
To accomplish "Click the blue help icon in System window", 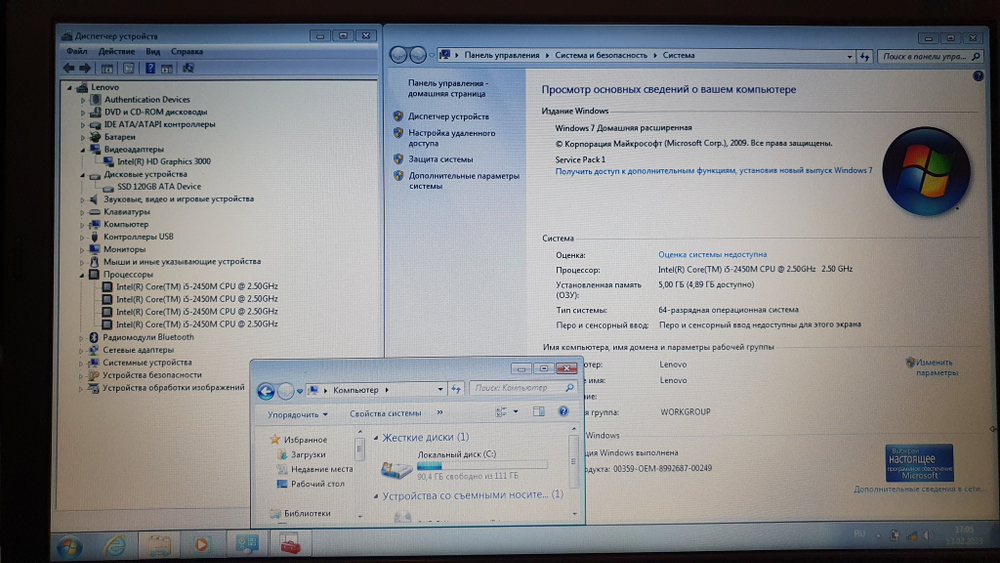I will [x=978, y=76].
